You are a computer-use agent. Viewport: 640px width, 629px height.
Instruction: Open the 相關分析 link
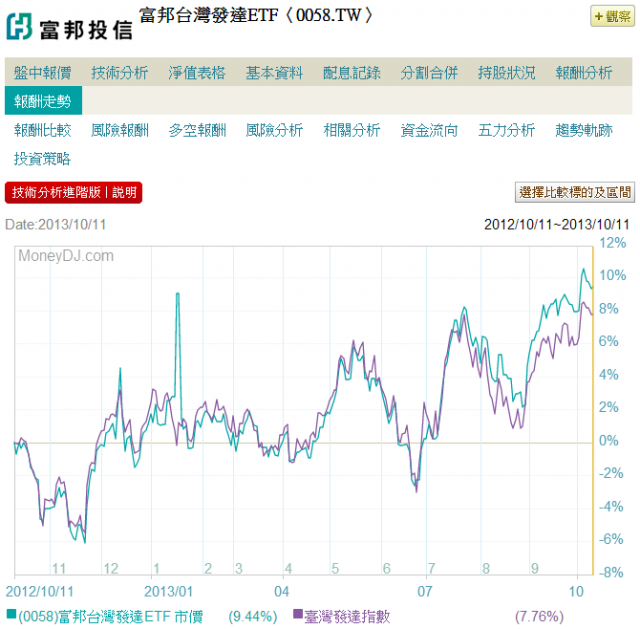[352, 131]
